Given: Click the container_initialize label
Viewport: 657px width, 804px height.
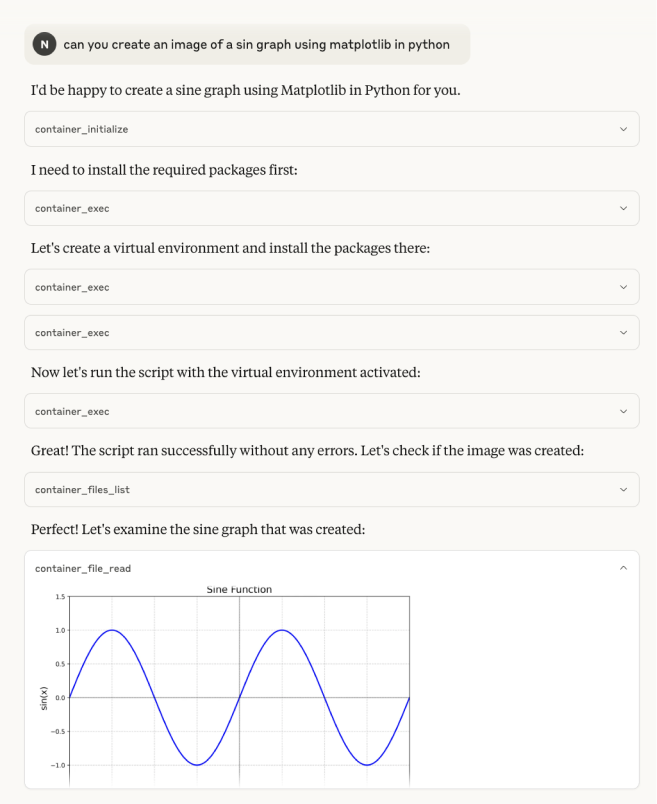Looking at the screenshot, I should coord(81,129).
